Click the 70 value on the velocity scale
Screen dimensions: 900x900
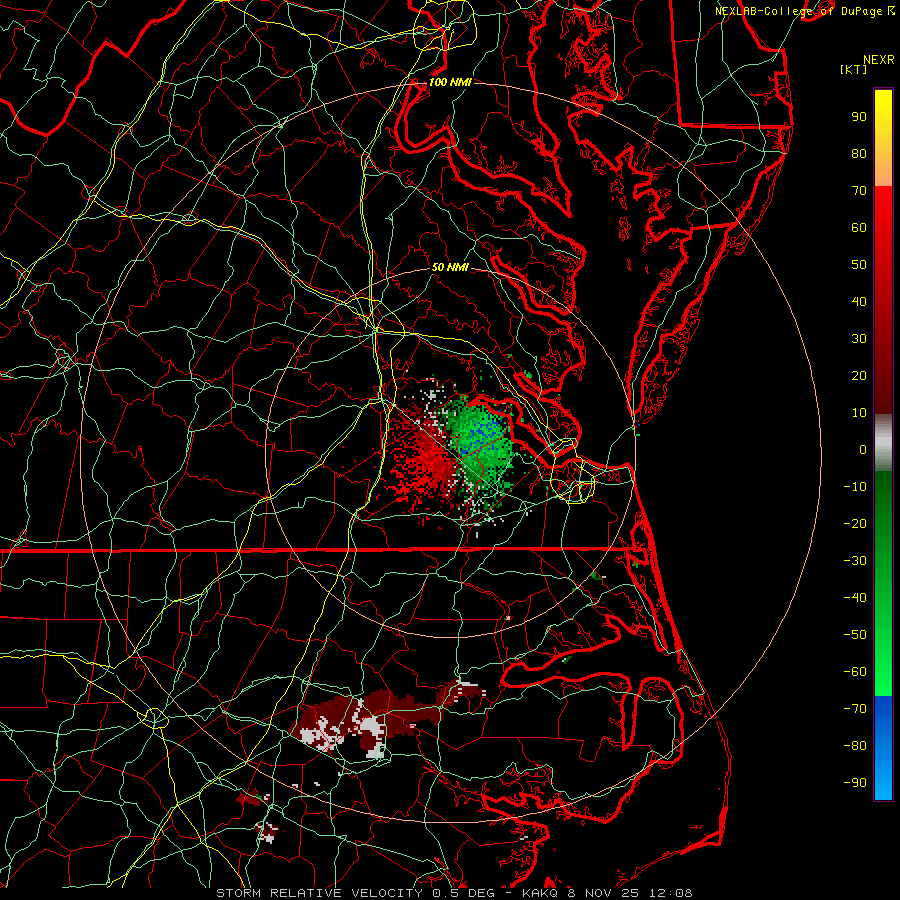(x=859, y=191)
